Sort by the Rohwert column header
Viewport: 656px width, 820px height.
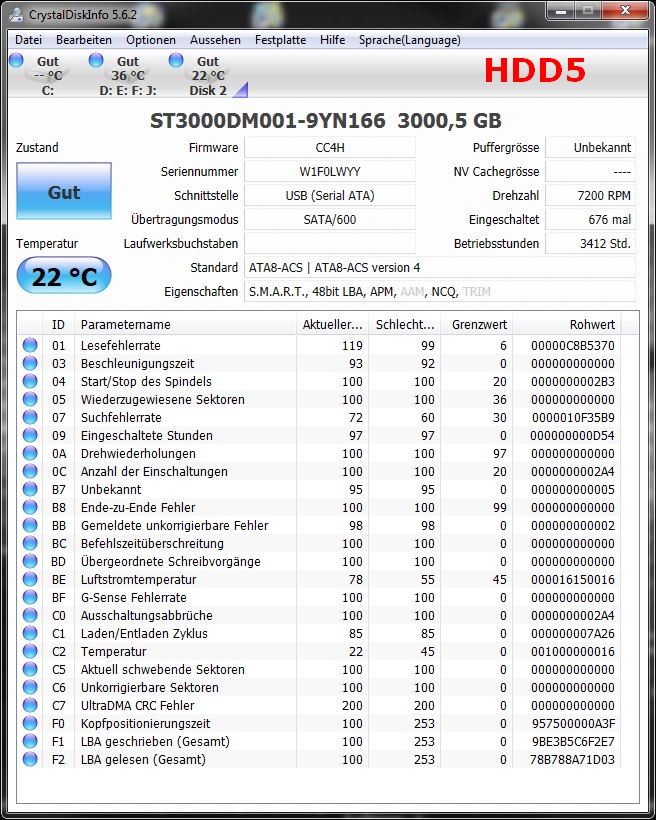click(x=567, y=324)
